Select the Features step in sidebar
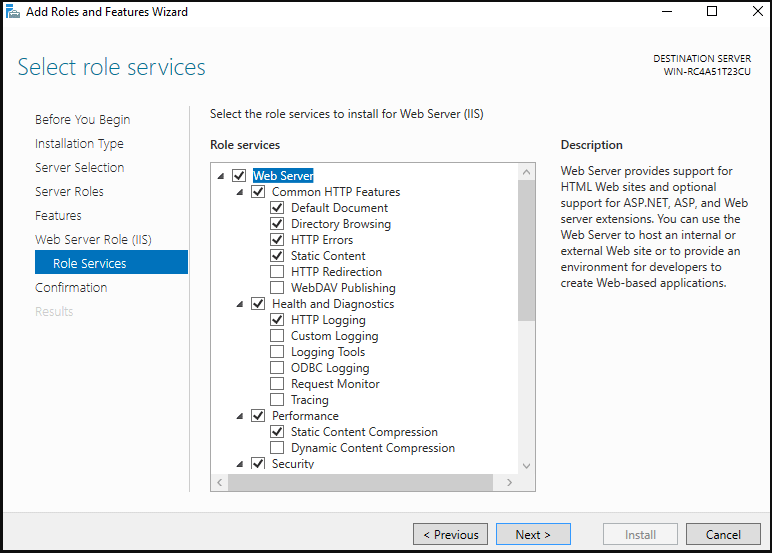 (x=58, y=216)
